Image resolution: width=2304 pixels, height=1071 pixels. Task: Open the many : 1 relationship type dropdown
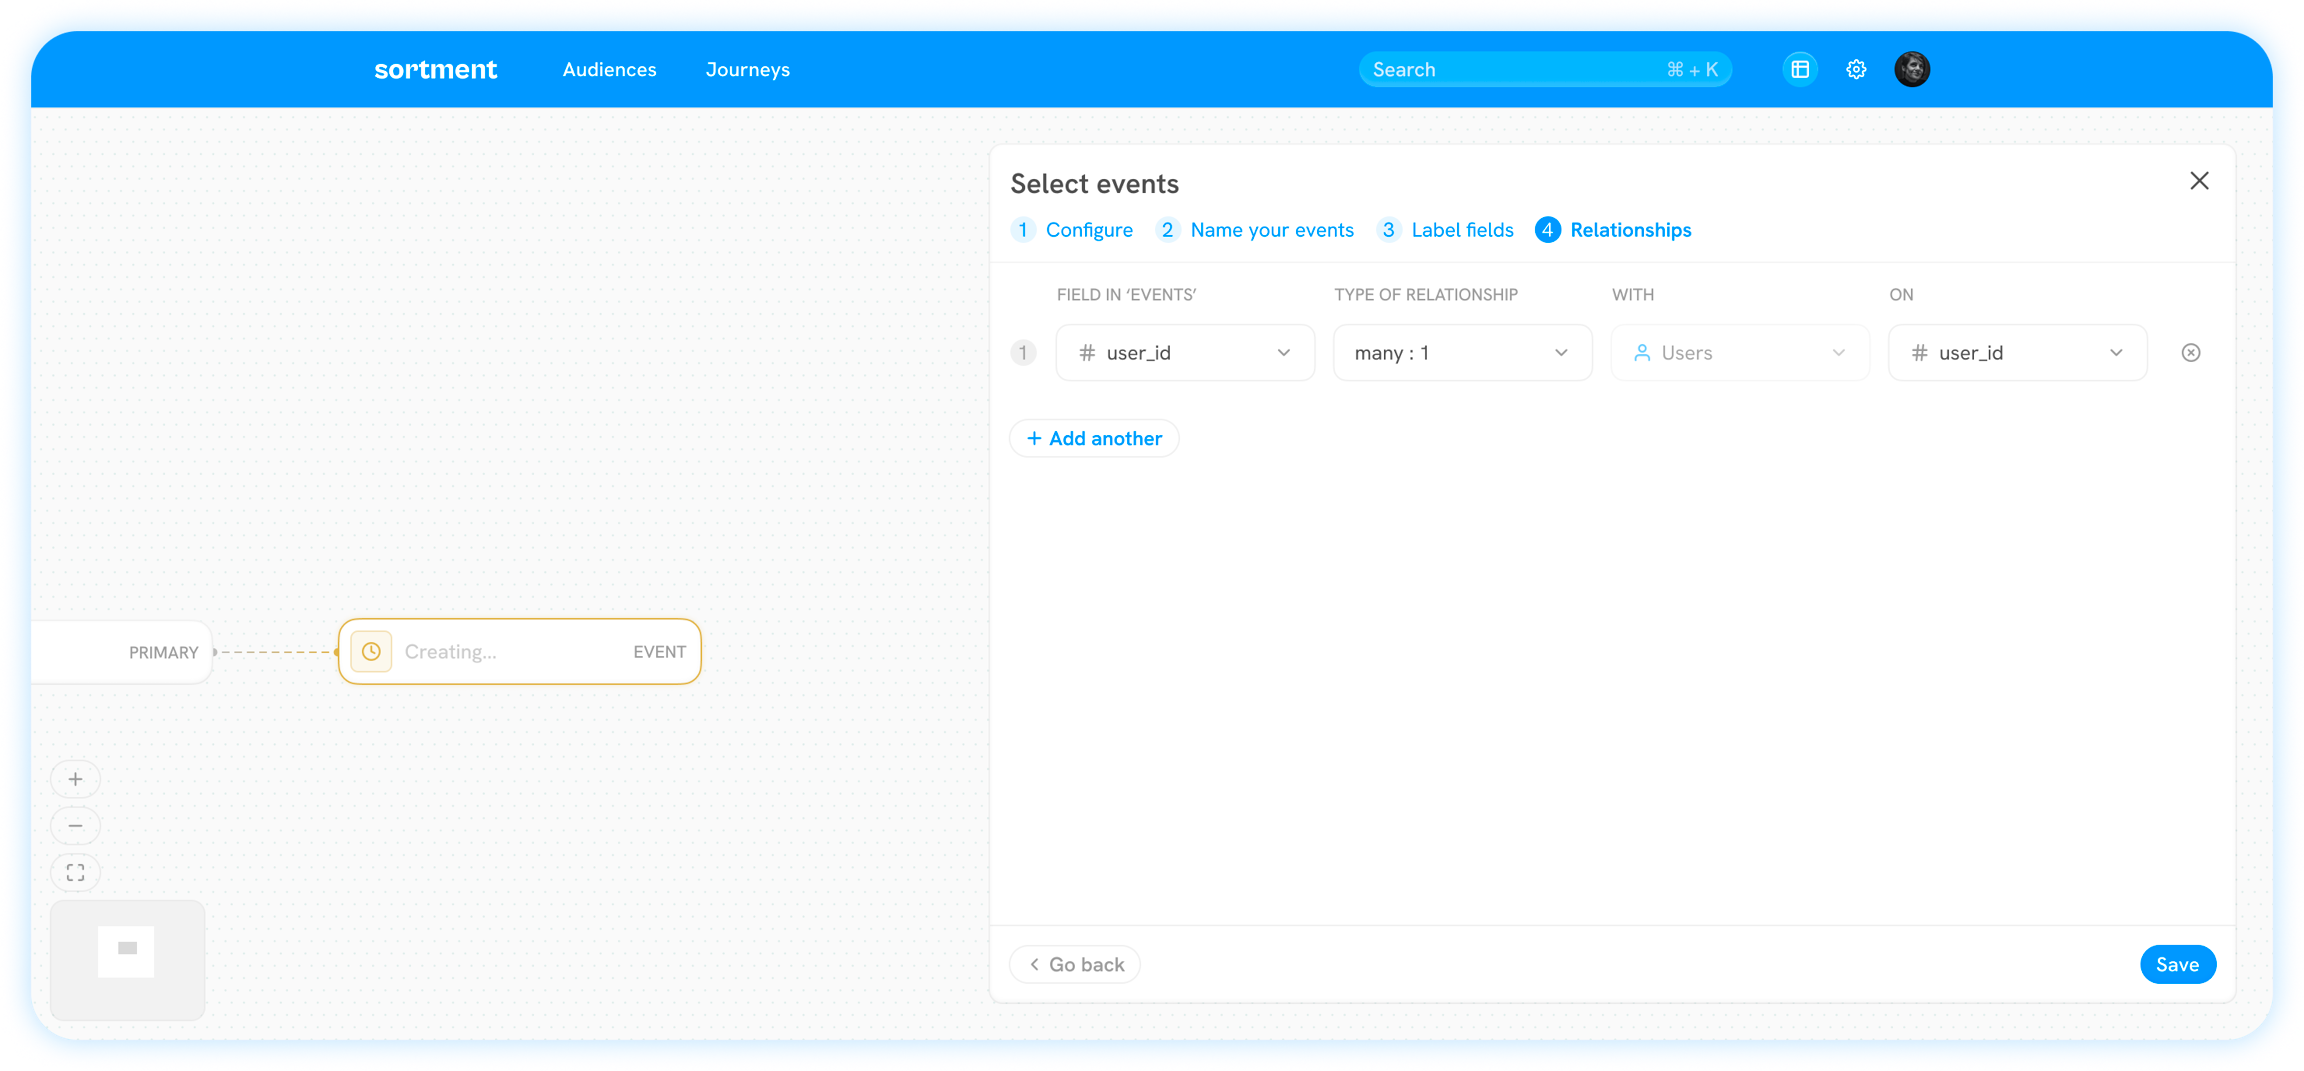(1462, 353)
